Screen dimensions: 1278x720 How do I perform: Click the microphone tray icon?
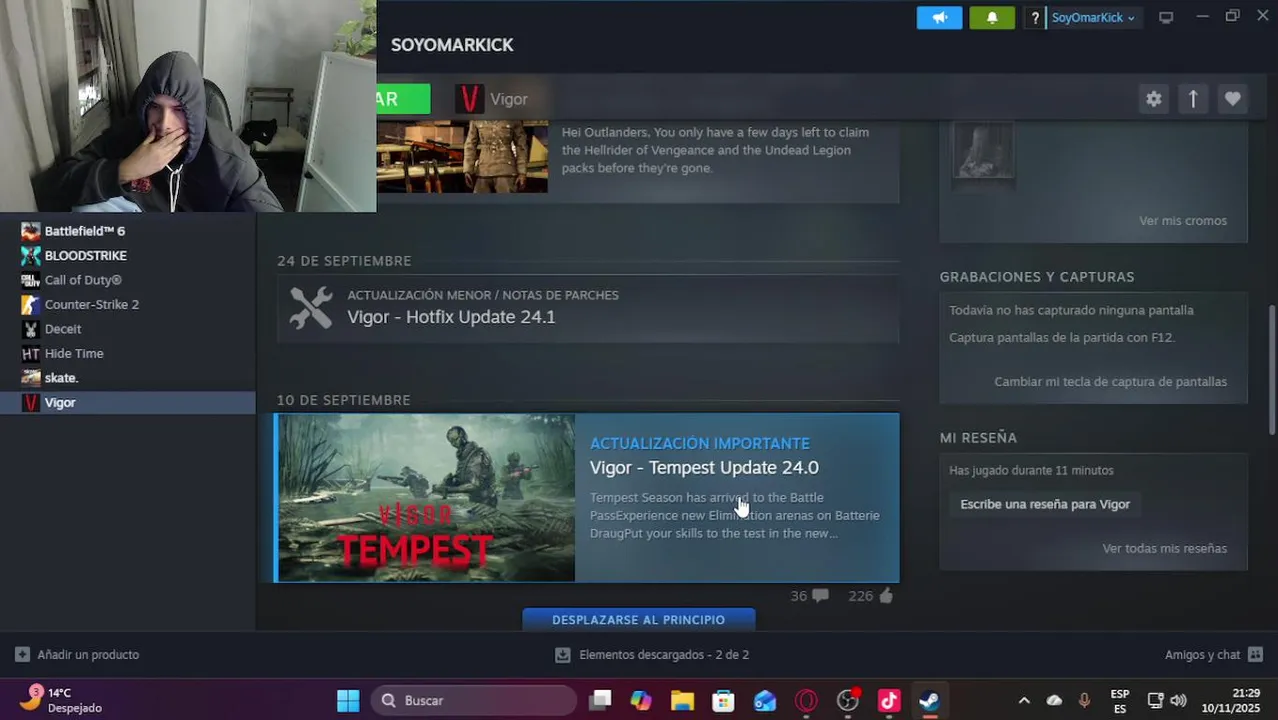click(x=1084, y=701)
